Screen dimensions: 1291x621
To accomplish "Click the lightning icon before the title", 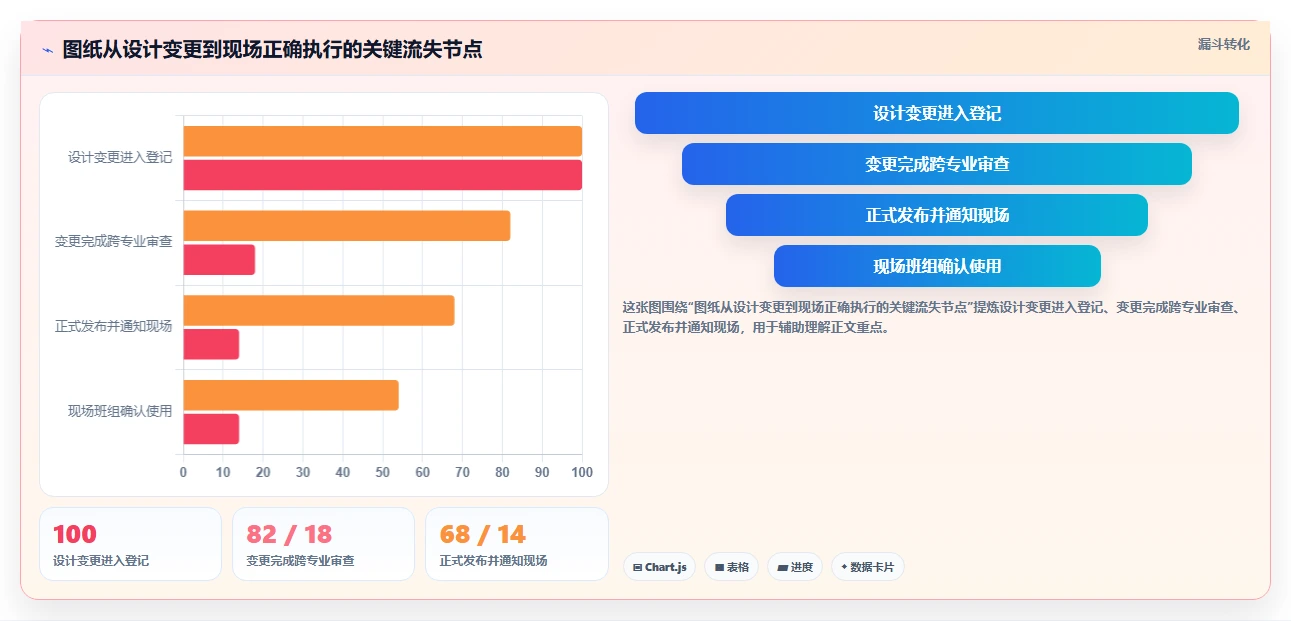I will point(48,50).
